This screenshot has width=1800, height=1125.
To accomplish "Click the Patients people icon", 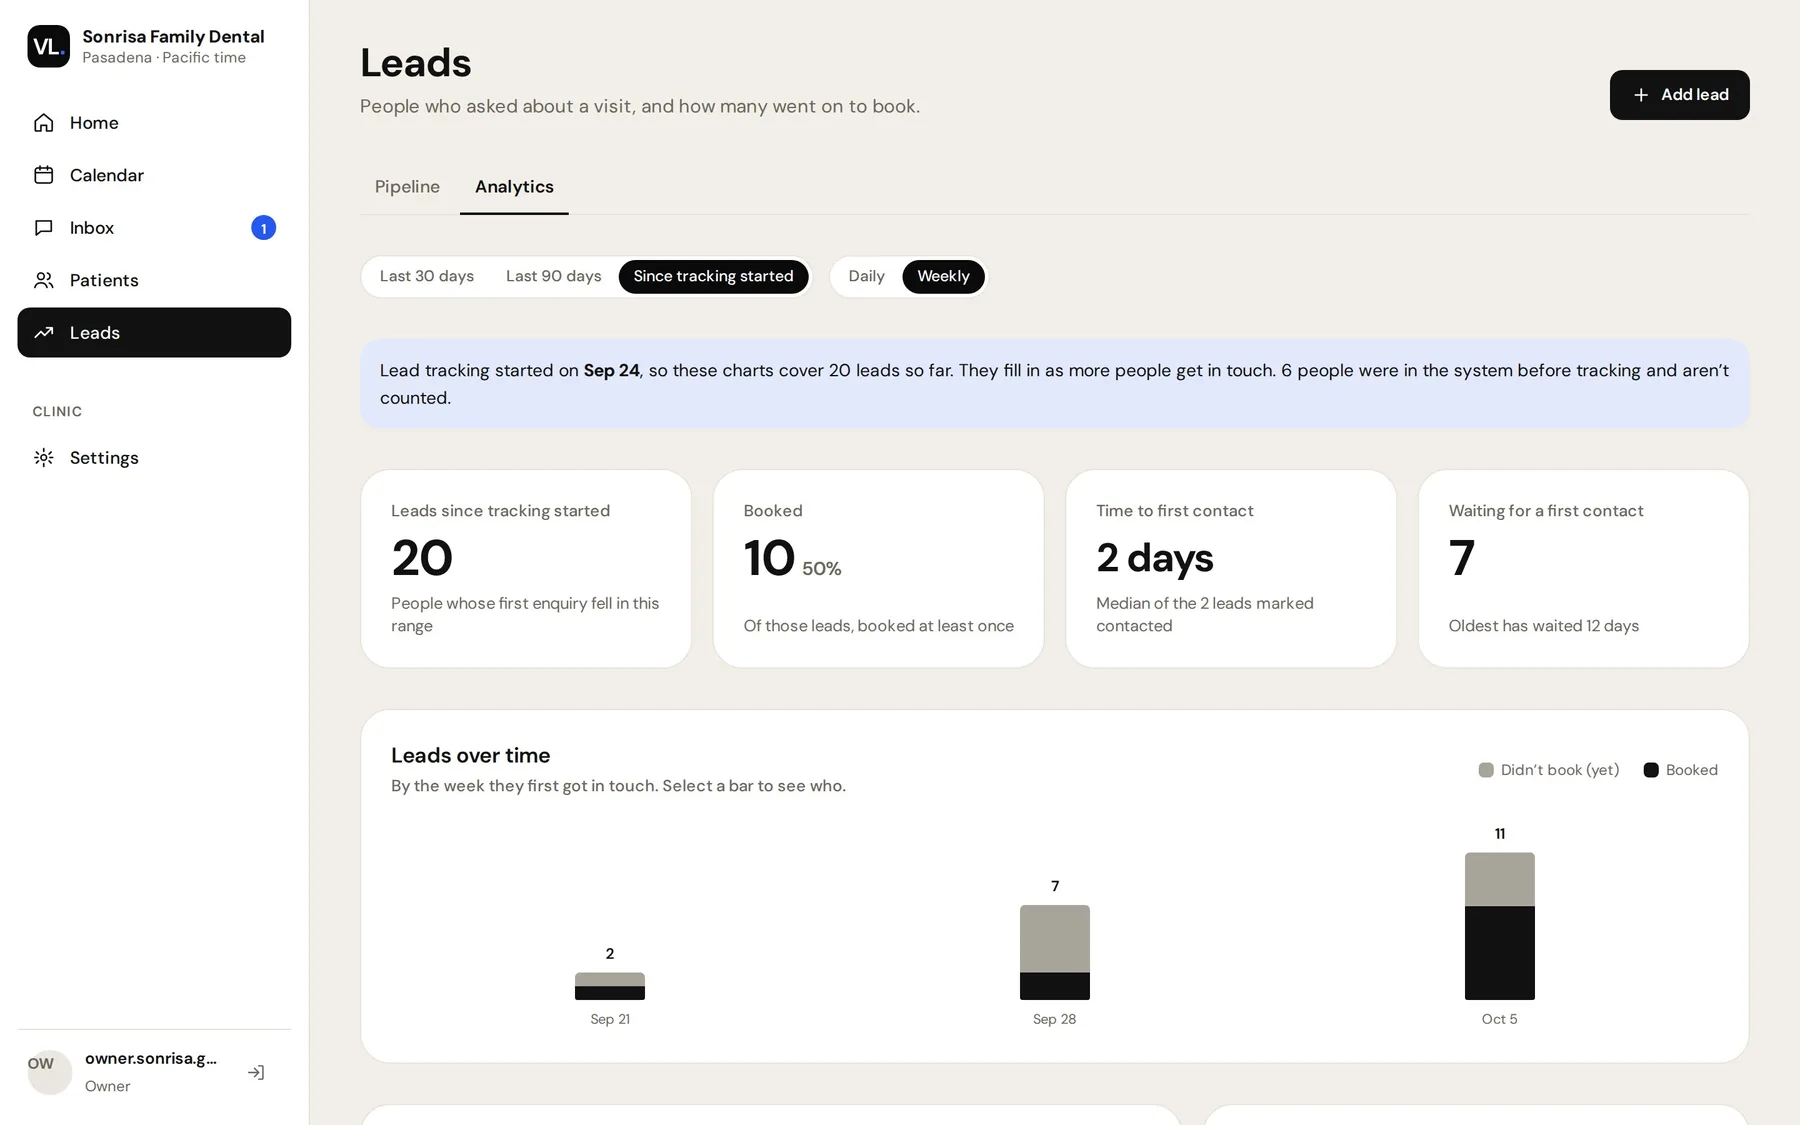I will pos(43,280).
